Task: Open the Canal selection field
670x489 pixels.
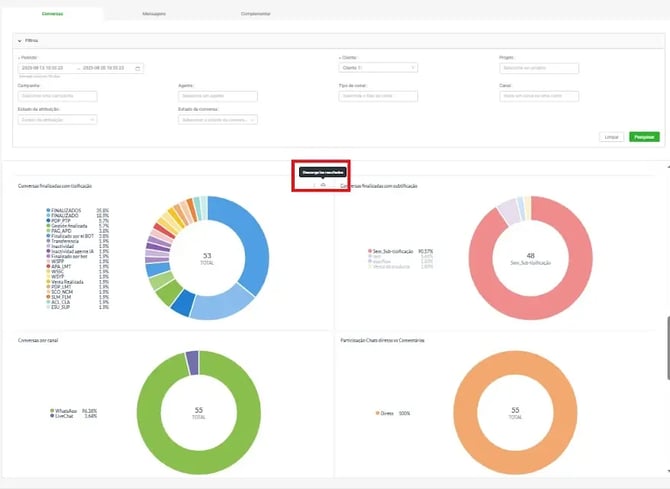Action: click(539, 96)
